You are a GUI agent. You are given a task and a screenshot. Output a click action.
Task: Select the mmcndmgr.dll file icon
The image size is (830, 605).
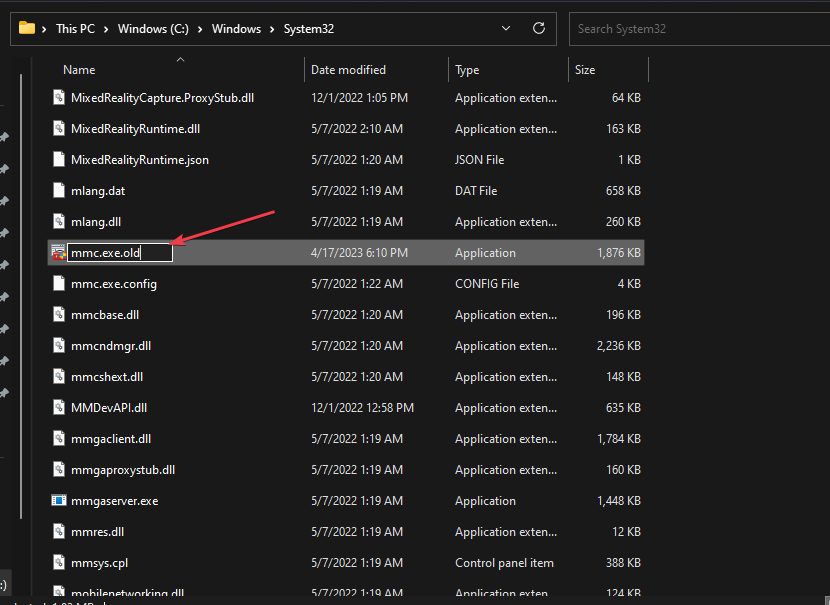coord(59,346)
